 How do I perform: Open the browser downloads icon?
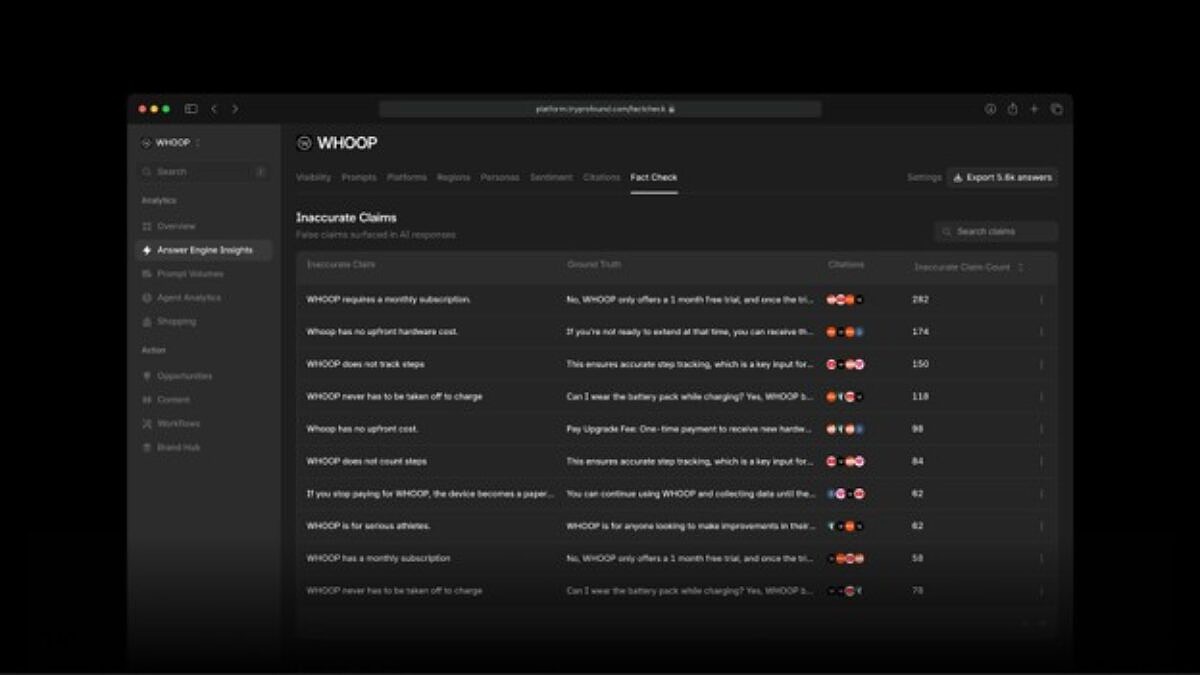pyautogui.click(x=990, y=109)
